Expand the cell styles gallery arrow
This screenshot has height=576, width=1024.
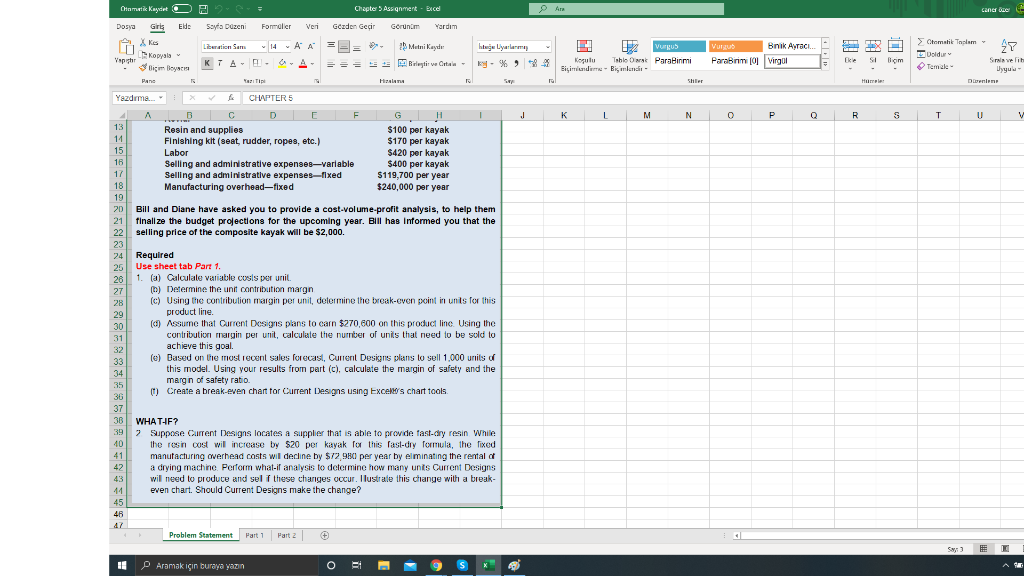click(x=825, y=64)
